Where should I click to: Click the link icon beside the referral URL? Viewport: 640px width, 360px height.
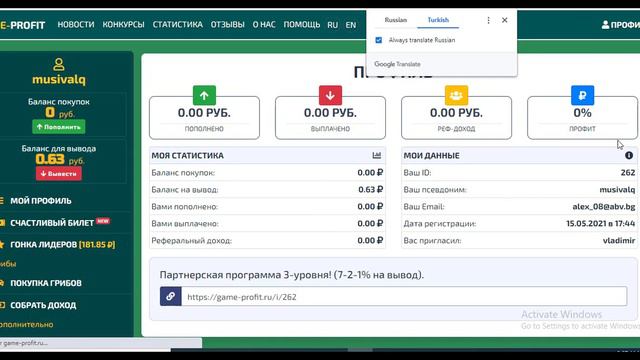[x=171, y=296]
